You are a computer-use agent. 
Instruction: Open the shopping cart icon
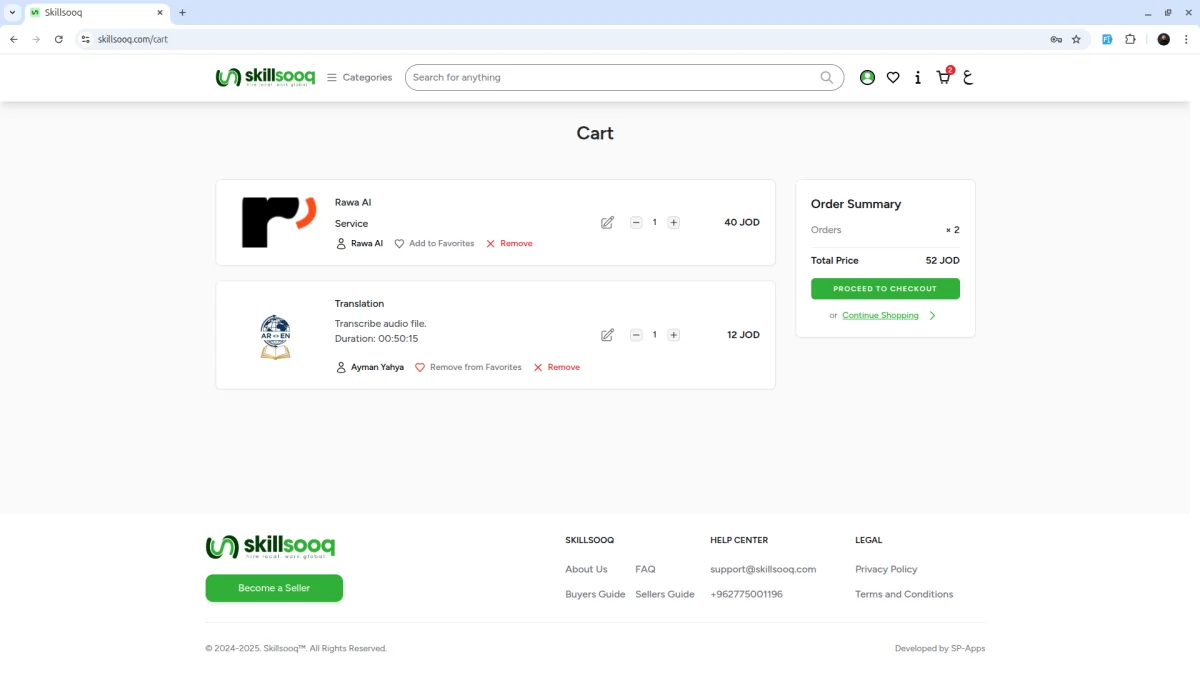point(943,77)
